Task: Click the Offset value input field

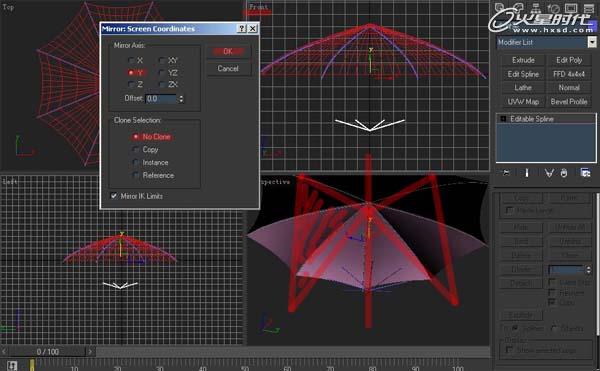Action: [x=161, y=99]
